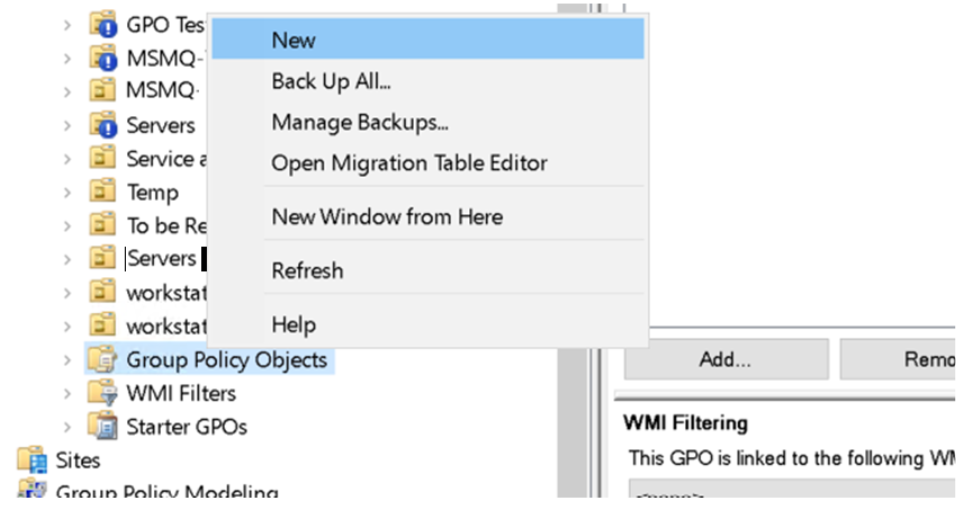The width and height of the screenshot is (958, 531).
Task: Click the Group Policy Modeling icon
Action: click(32, 492)
